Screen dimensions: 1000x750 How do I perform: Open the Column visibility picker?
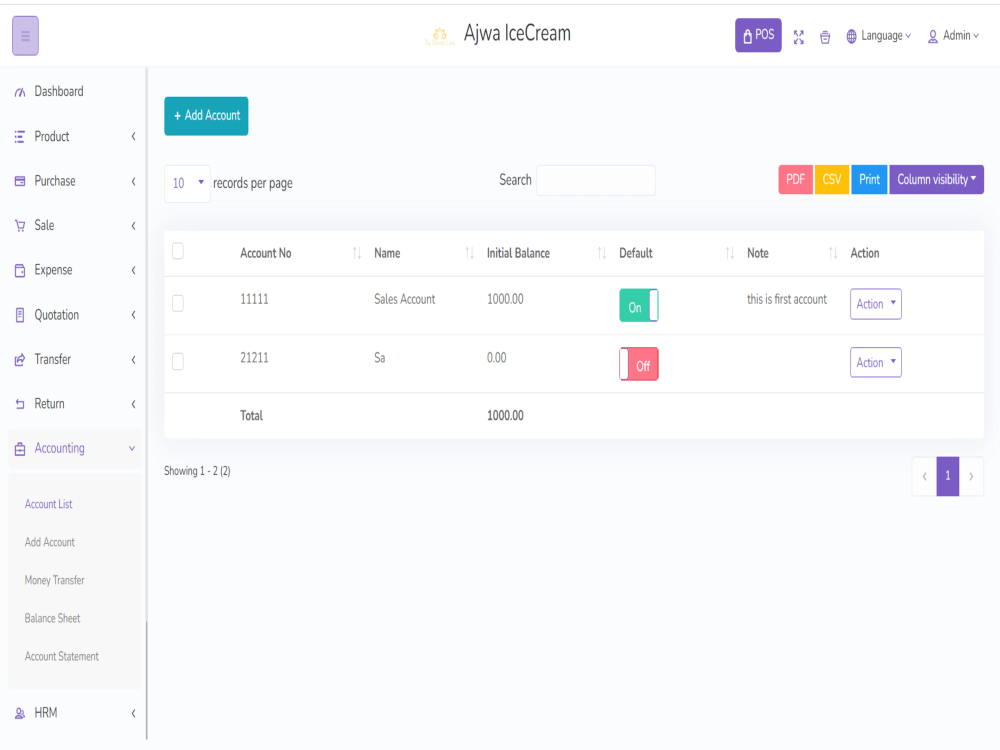pyautogui.click(x=936, y=179)
